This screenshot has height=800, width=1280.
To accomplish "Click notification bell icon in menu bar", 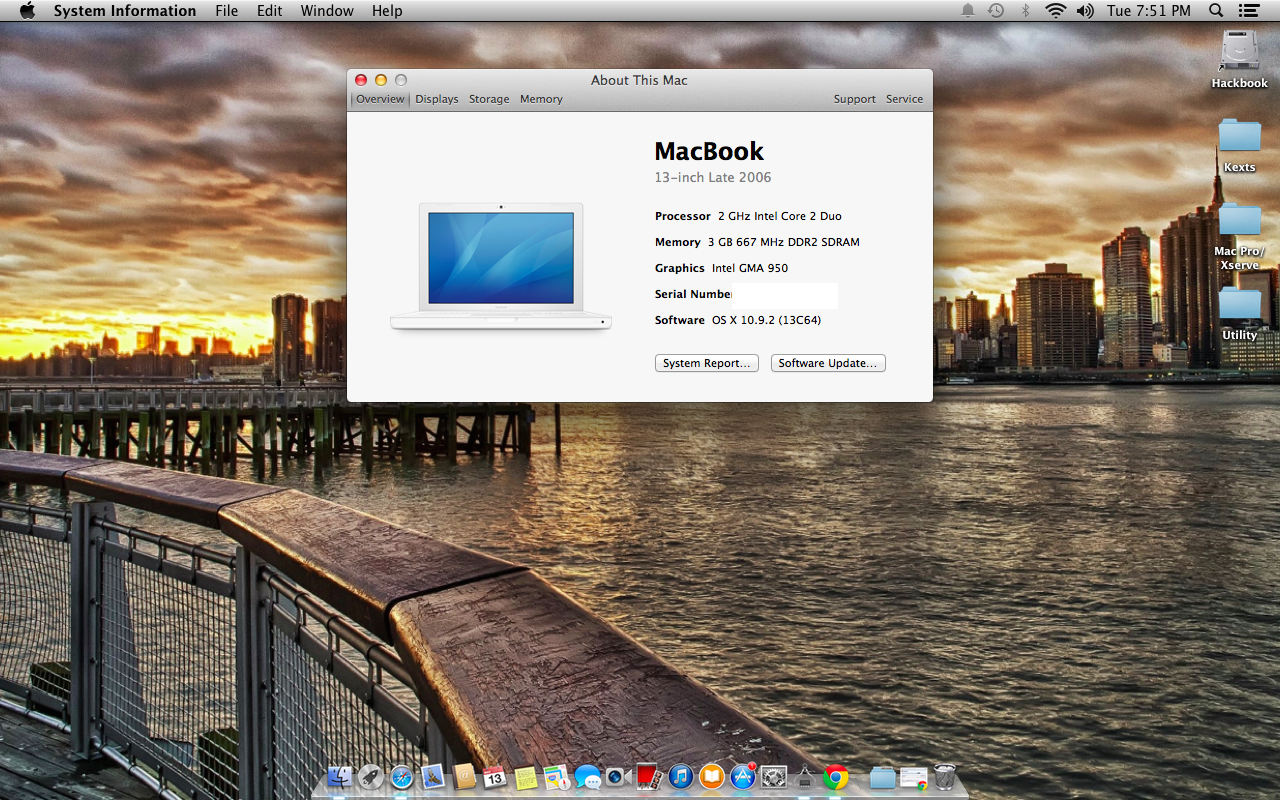I will [x=967, y=11].
